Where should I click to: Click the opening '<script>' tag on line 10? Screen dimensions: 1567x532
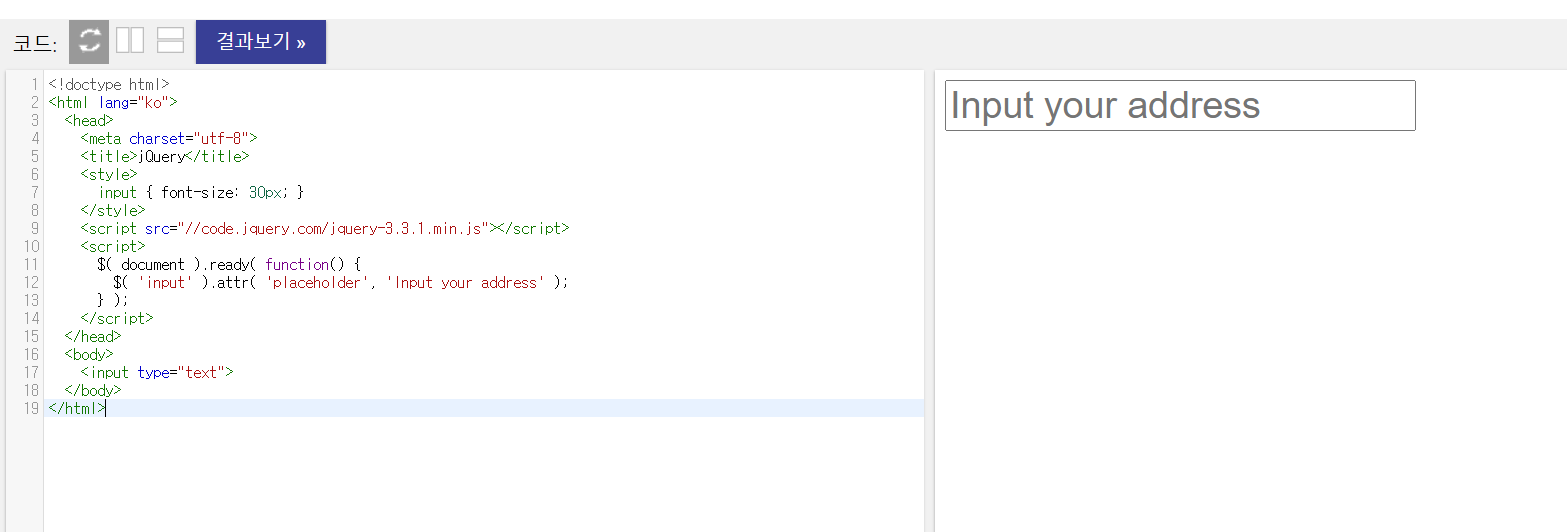click(113, 246)
